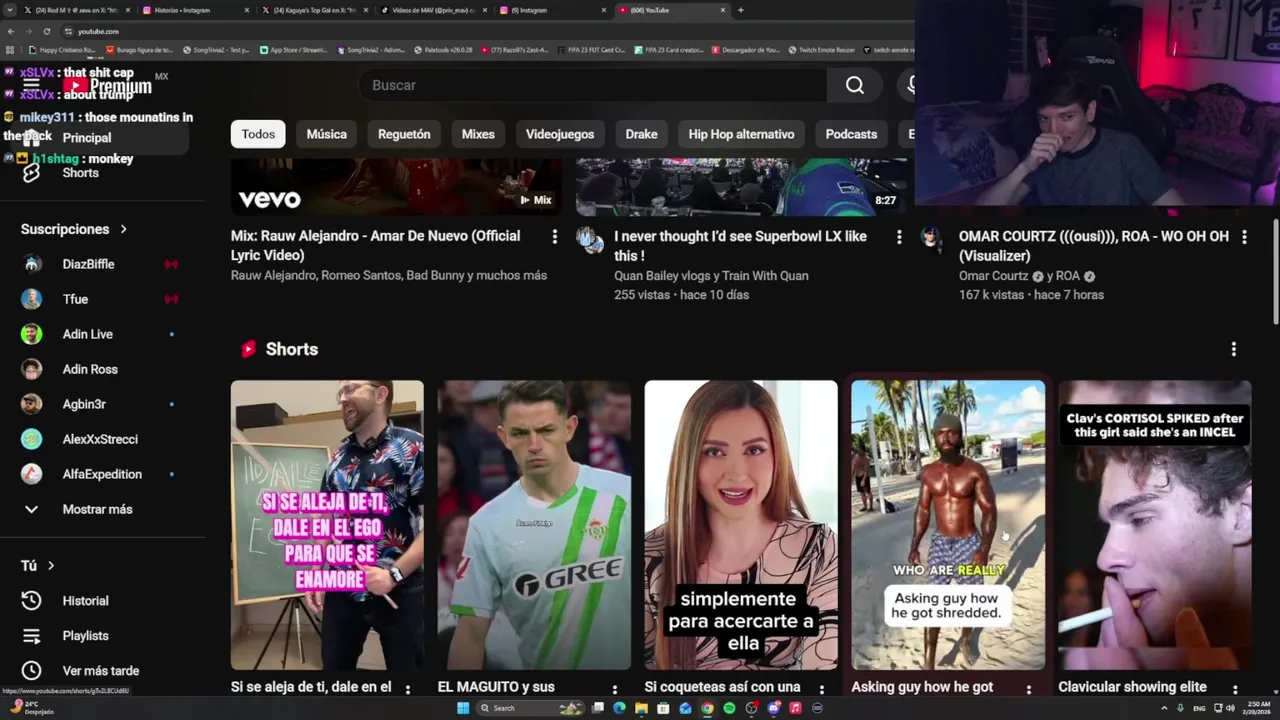
Task: Select the Hip Hop alternativo chip
Action: (x=741, y=134)
